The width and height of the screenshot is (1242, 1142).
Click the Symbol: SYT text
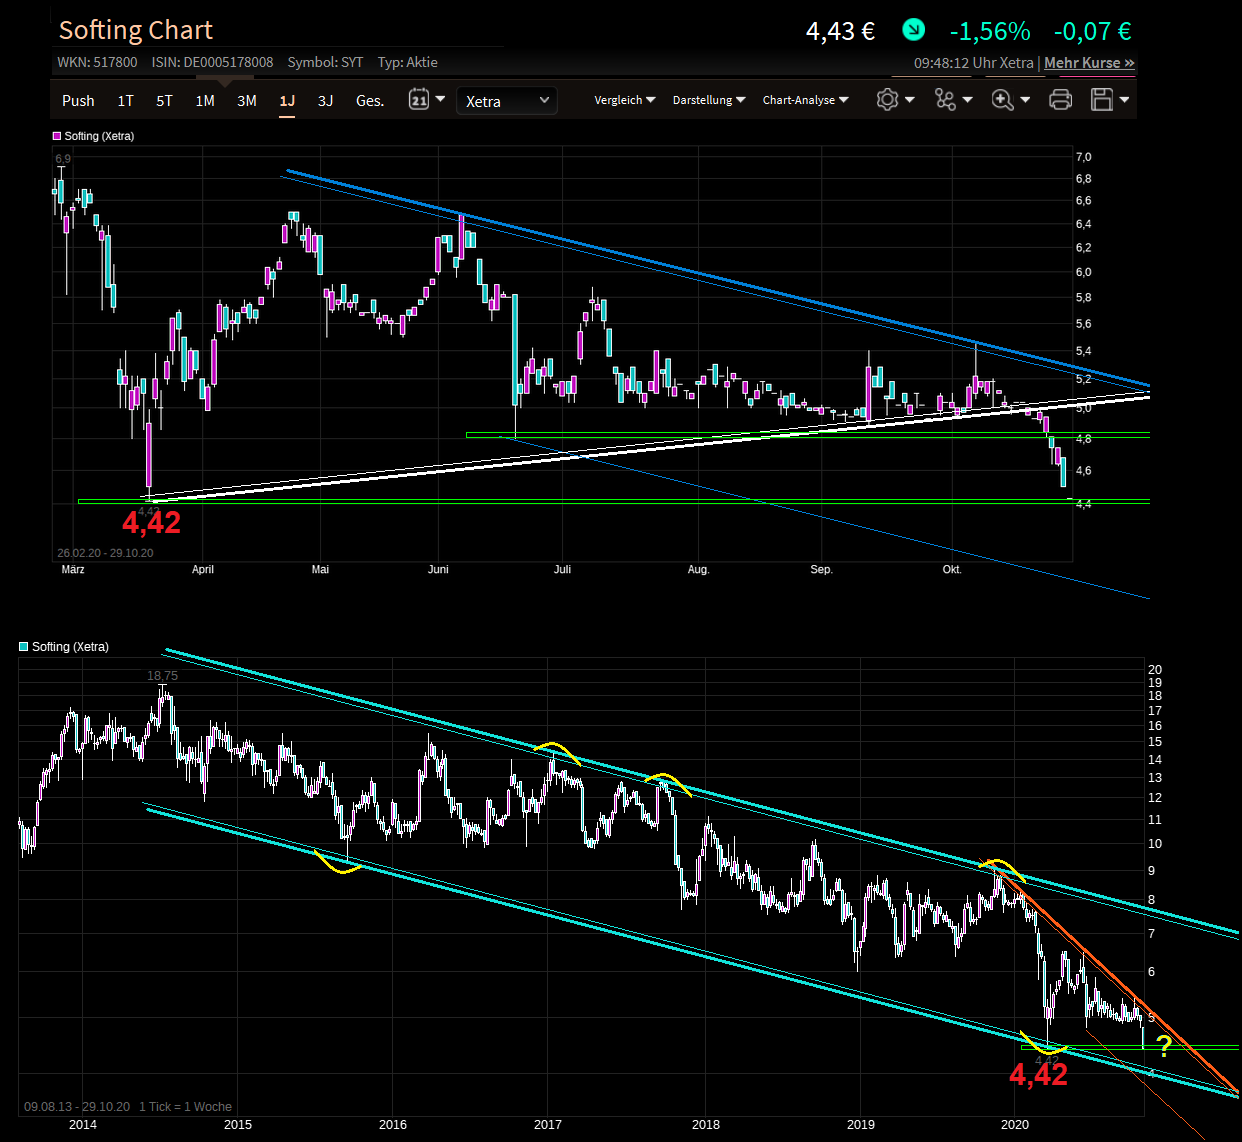(325, 62)
